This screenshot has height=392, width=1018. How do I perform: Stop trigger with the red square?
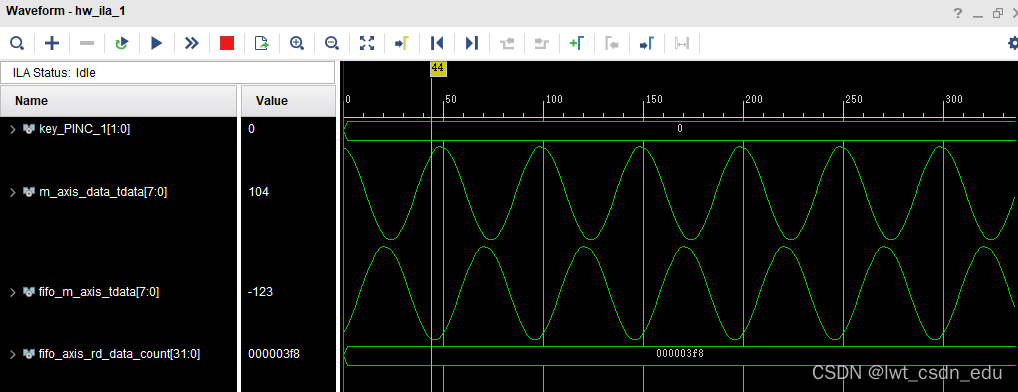tap(227, 43)
